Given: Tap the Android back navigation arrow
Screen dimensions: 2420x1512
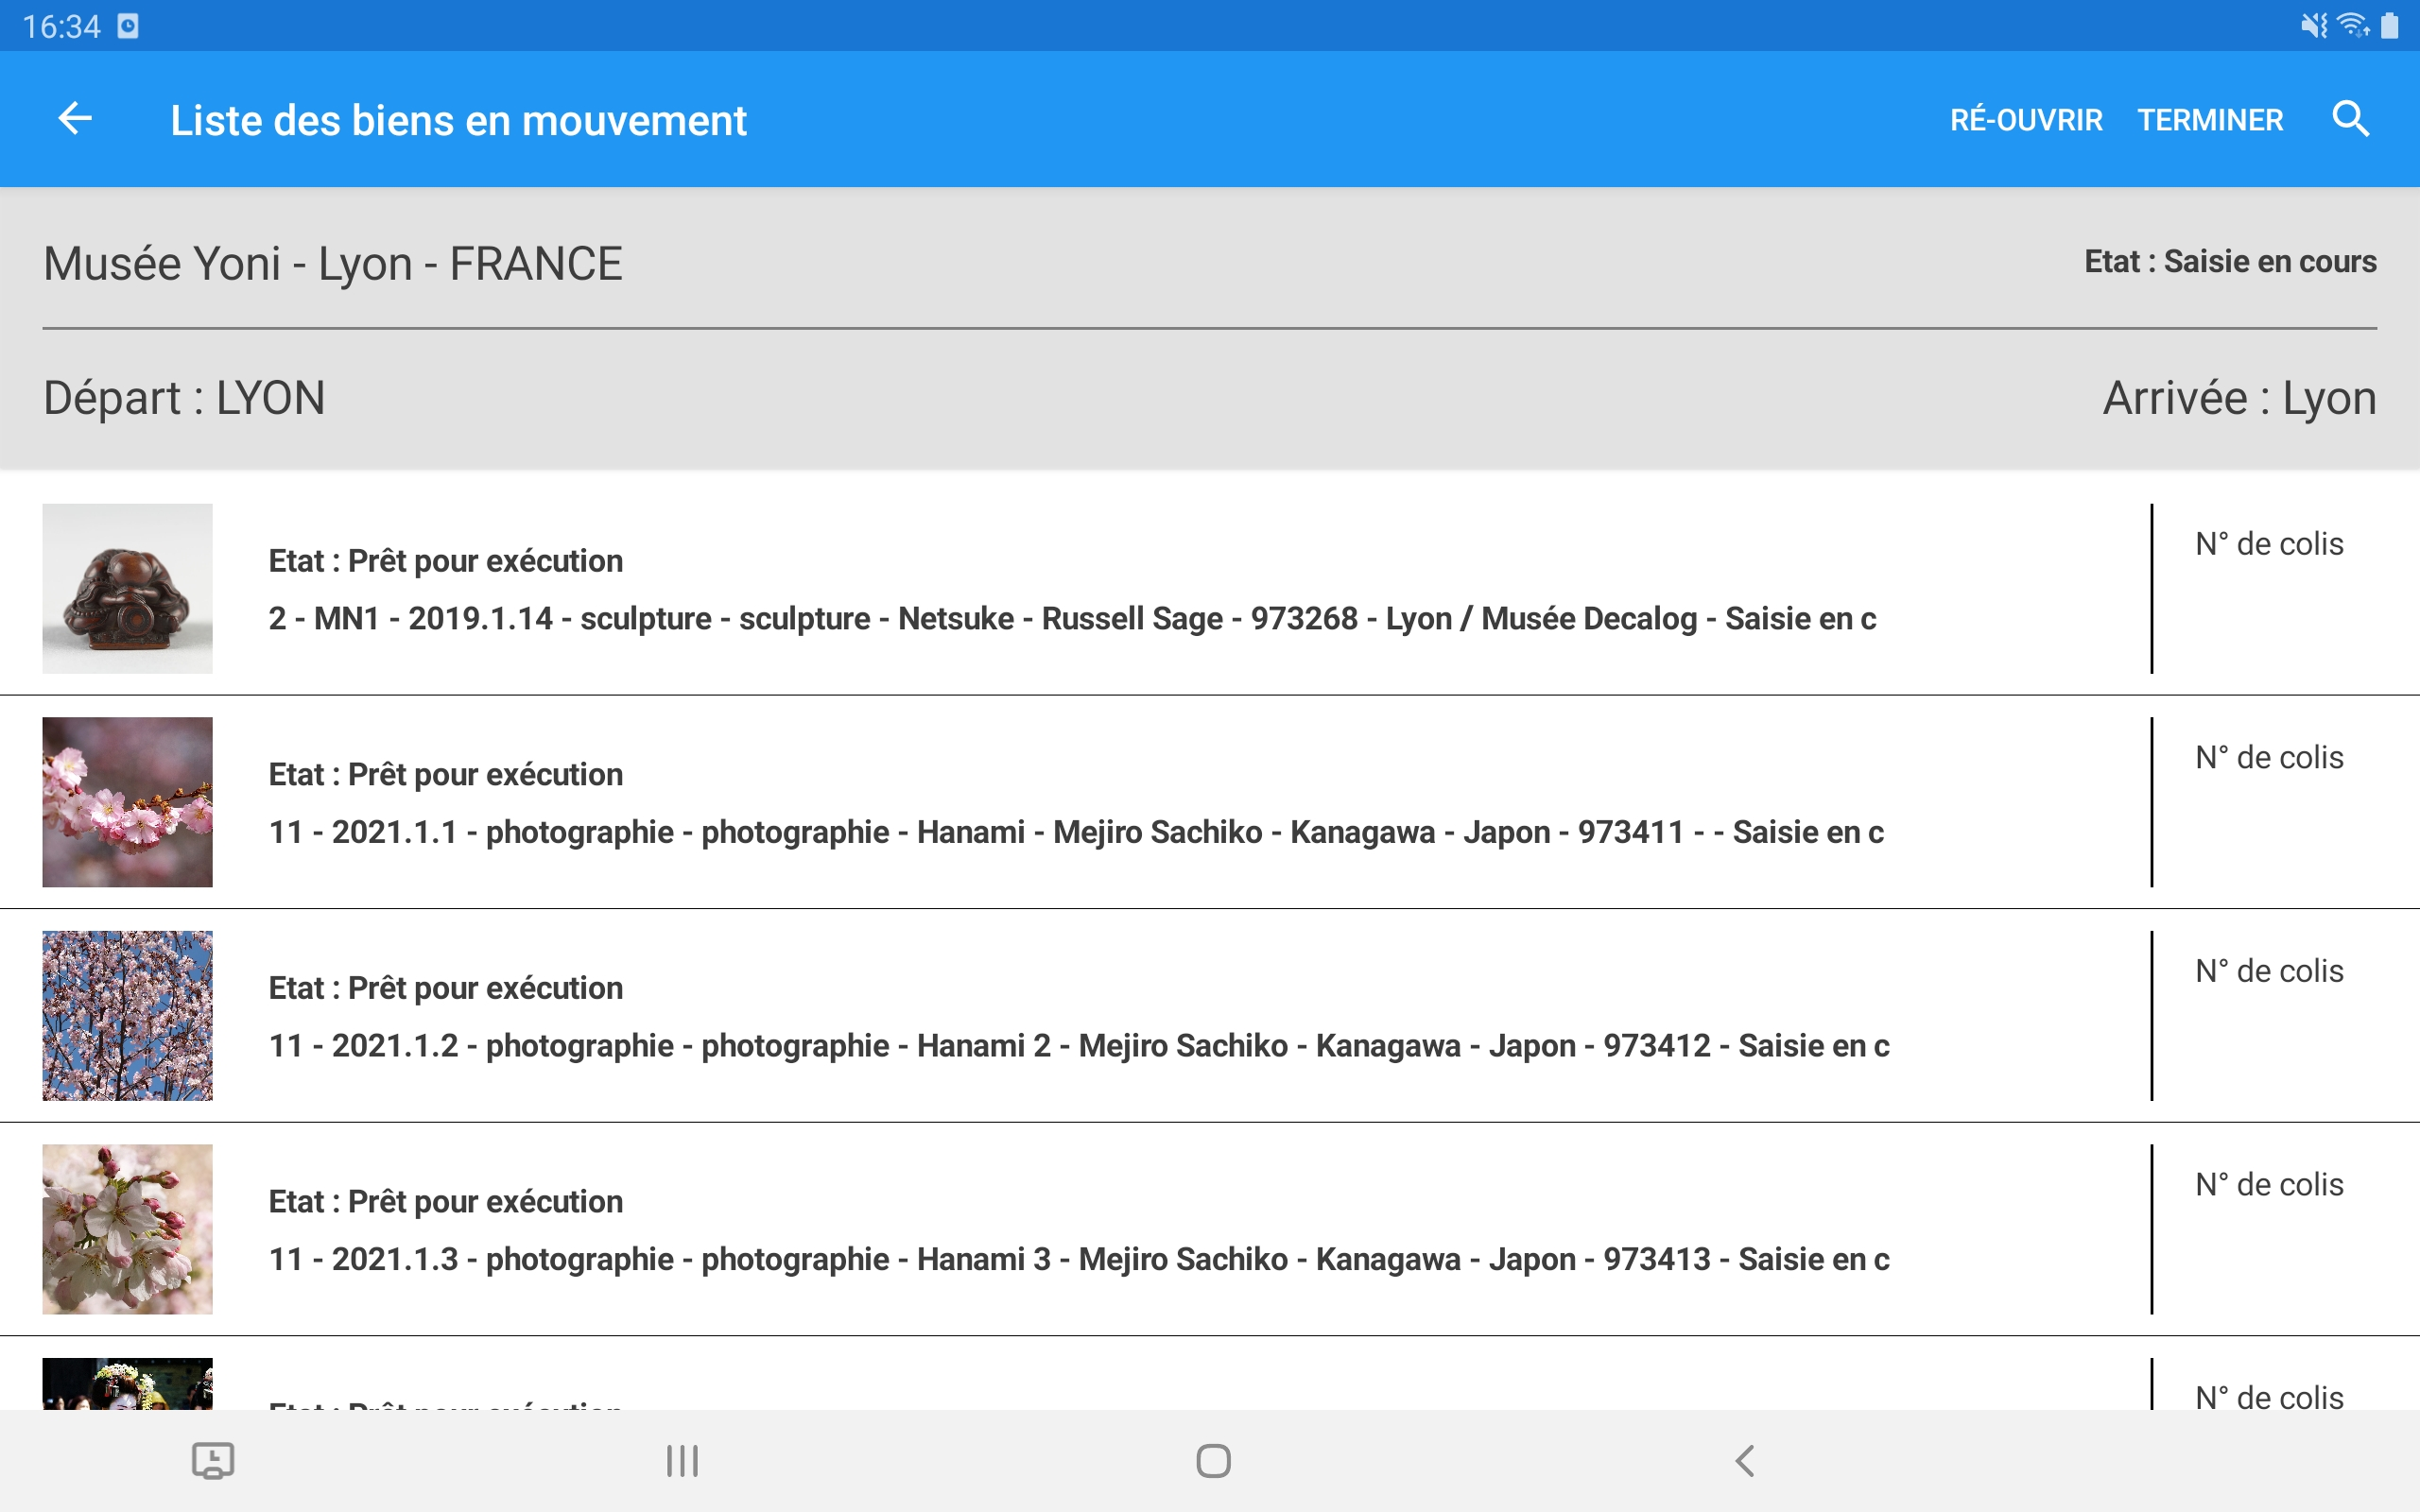Looking at the screenshot, I should tap(1745, 1460).
